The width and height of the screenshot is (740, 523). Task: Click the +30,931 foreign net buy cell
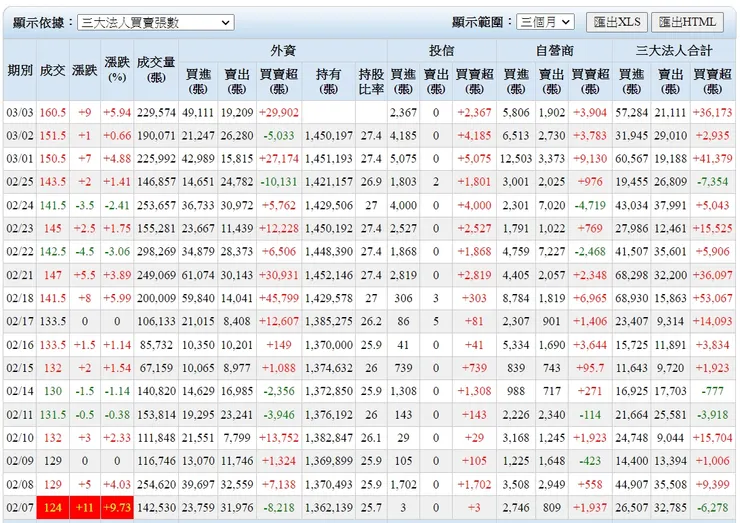279,275
